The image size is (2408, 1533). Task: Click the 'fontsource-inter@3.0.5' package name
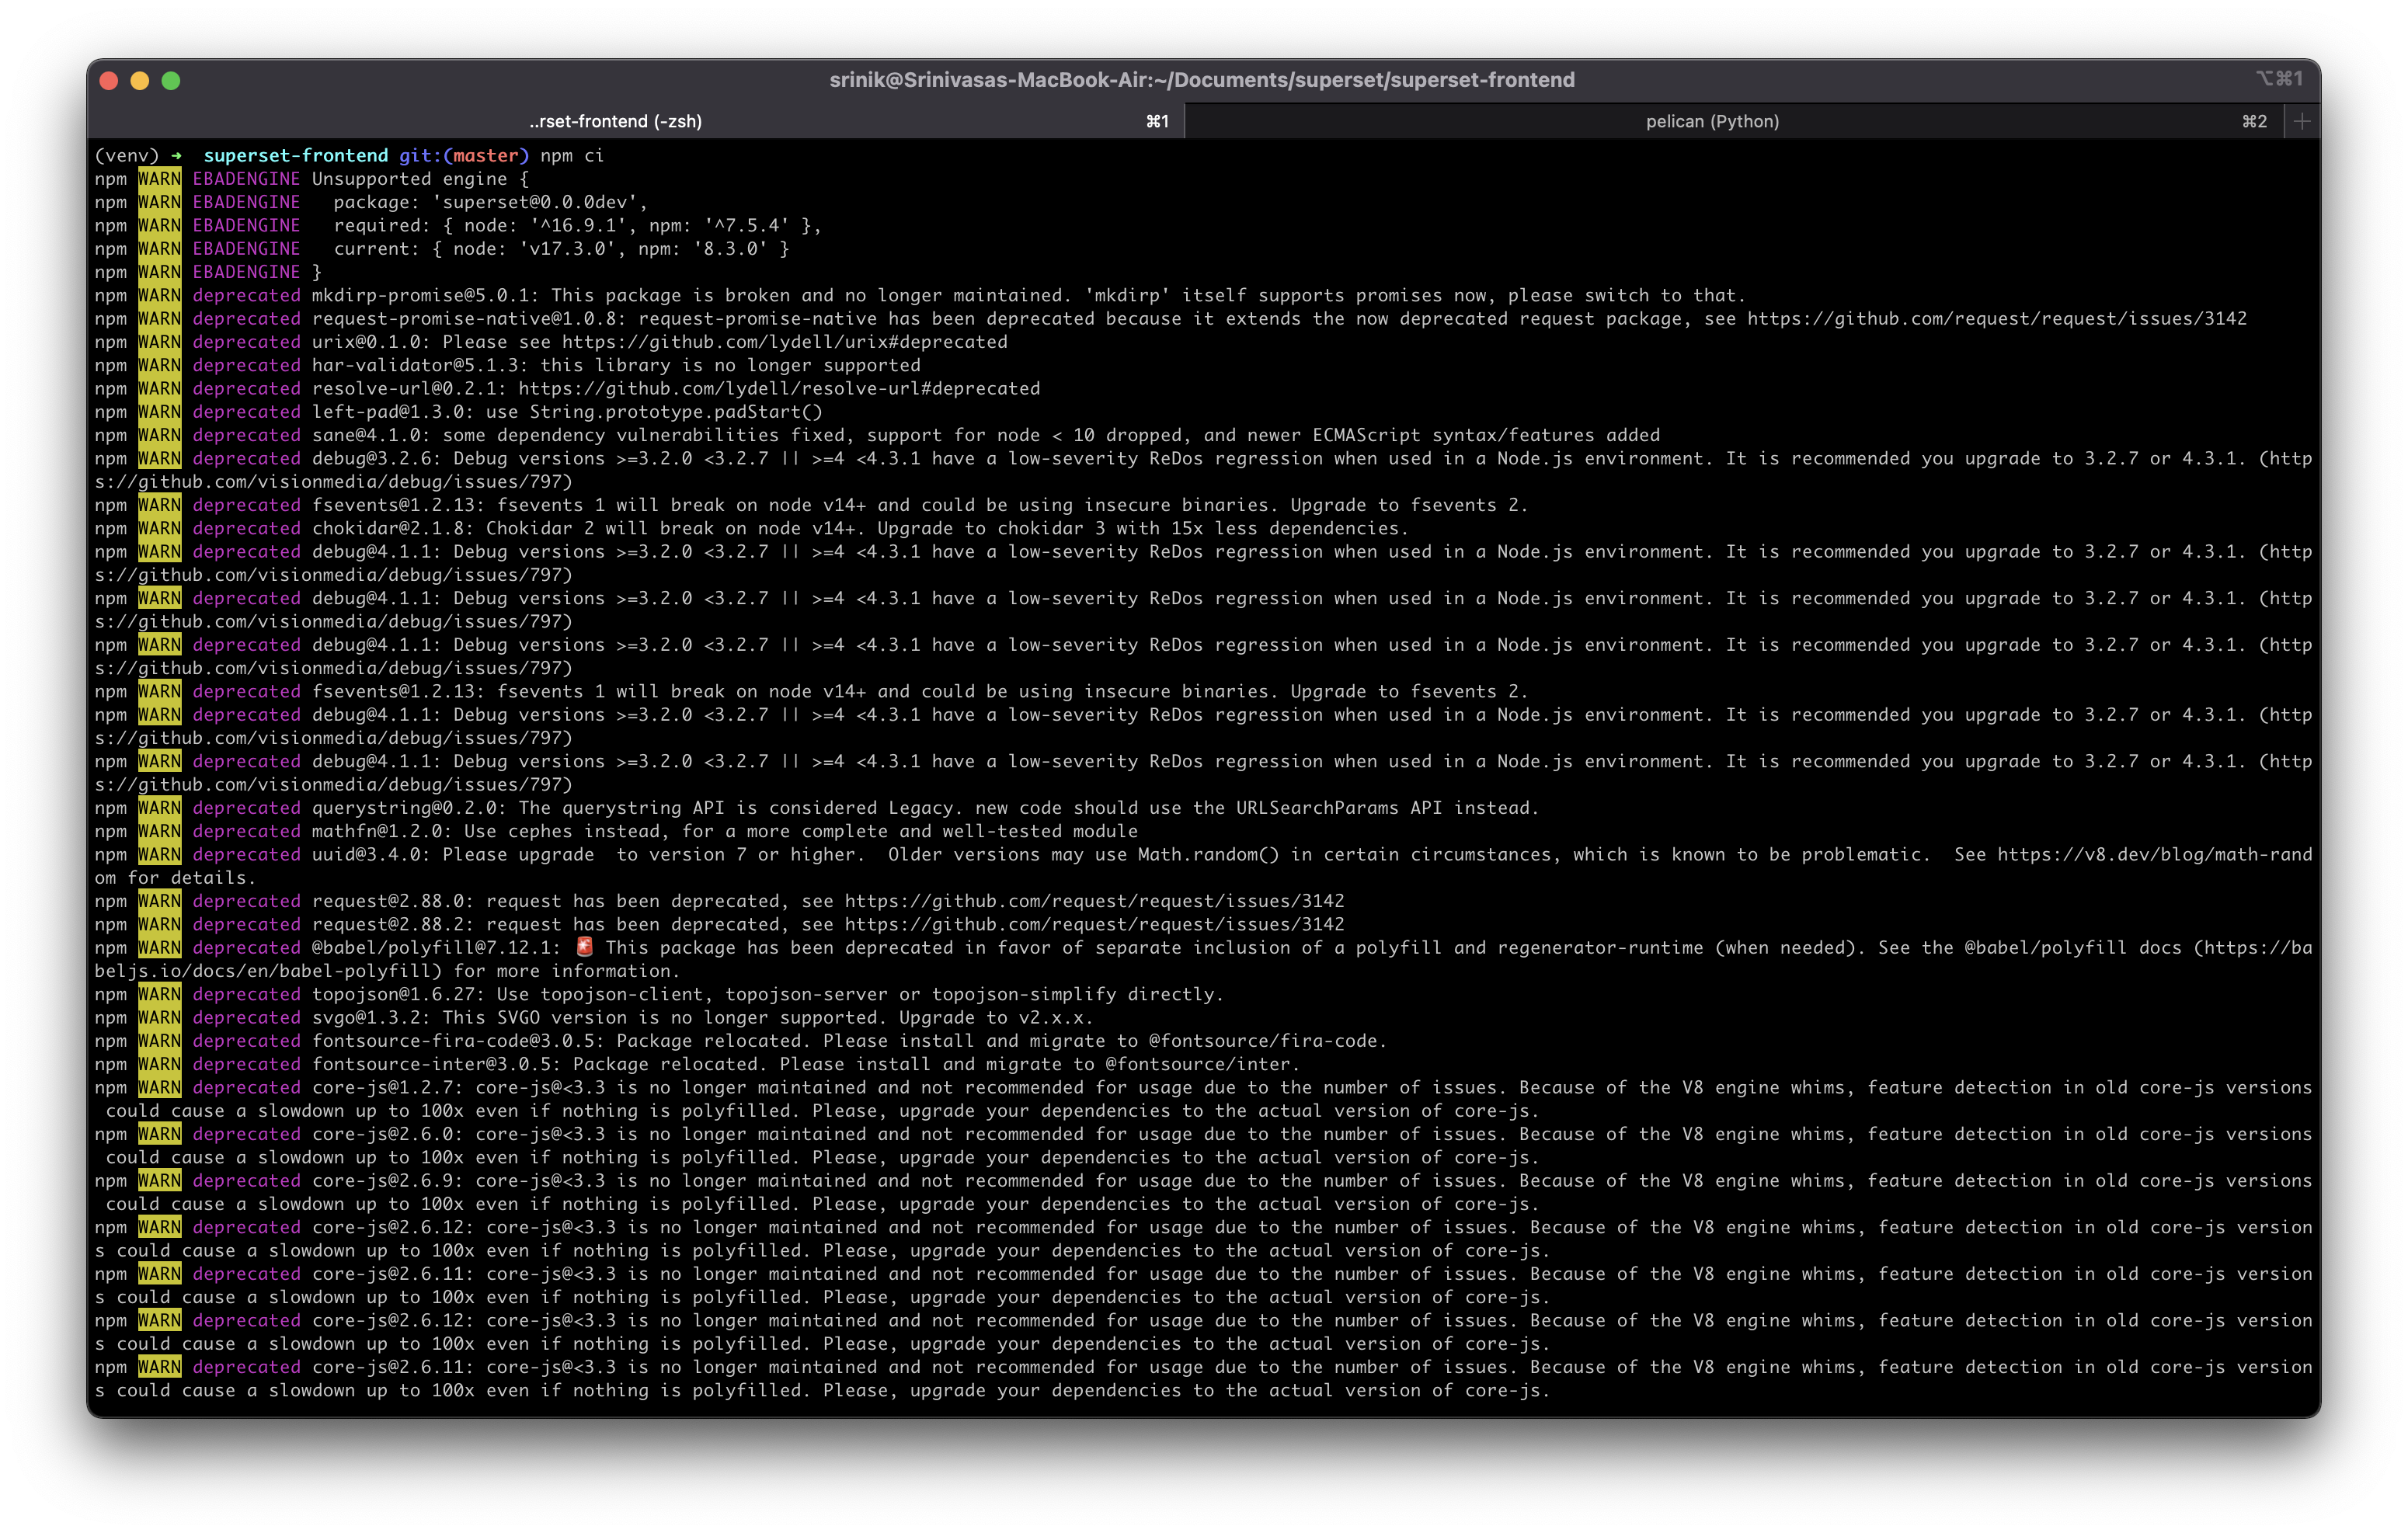click(x=437, y=1064)
